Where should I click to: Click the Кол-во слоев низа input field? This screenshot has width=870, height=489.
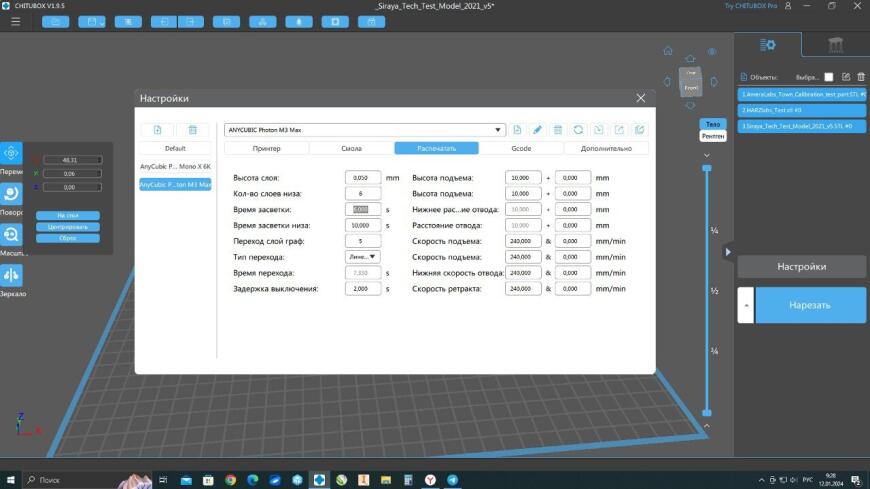pos(363,194)
